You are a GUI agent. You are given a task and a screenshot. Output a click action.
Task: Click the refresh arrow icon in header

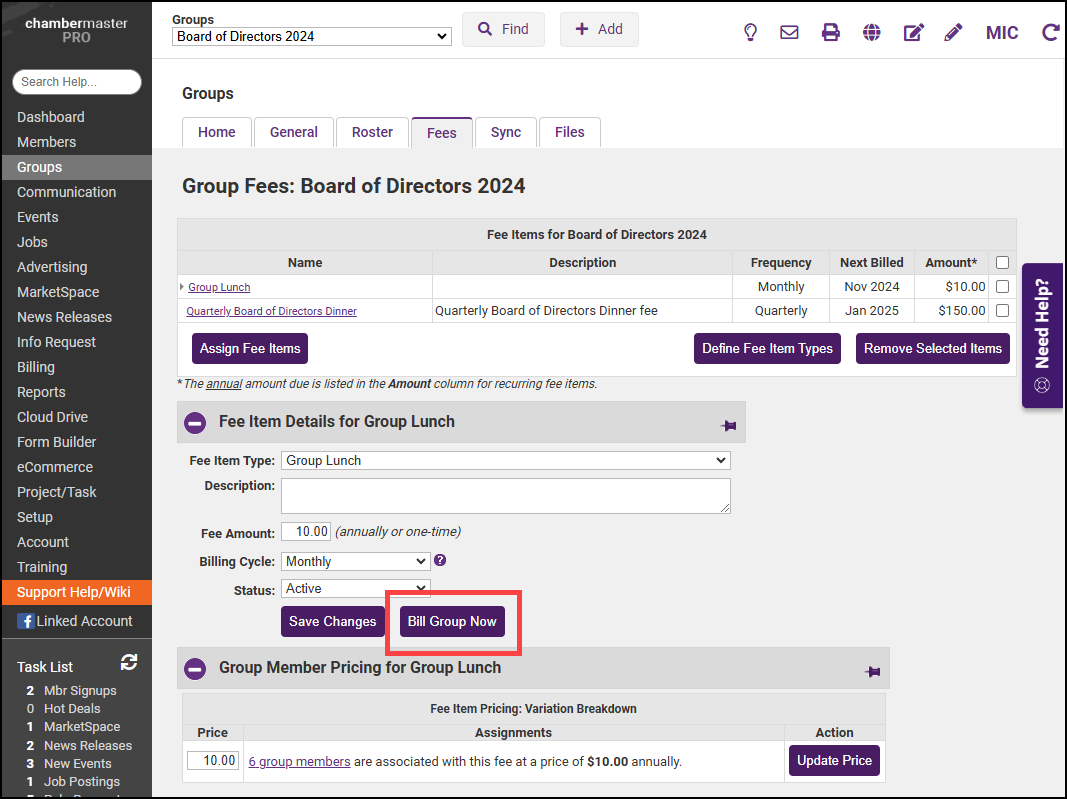point(1050,32)
